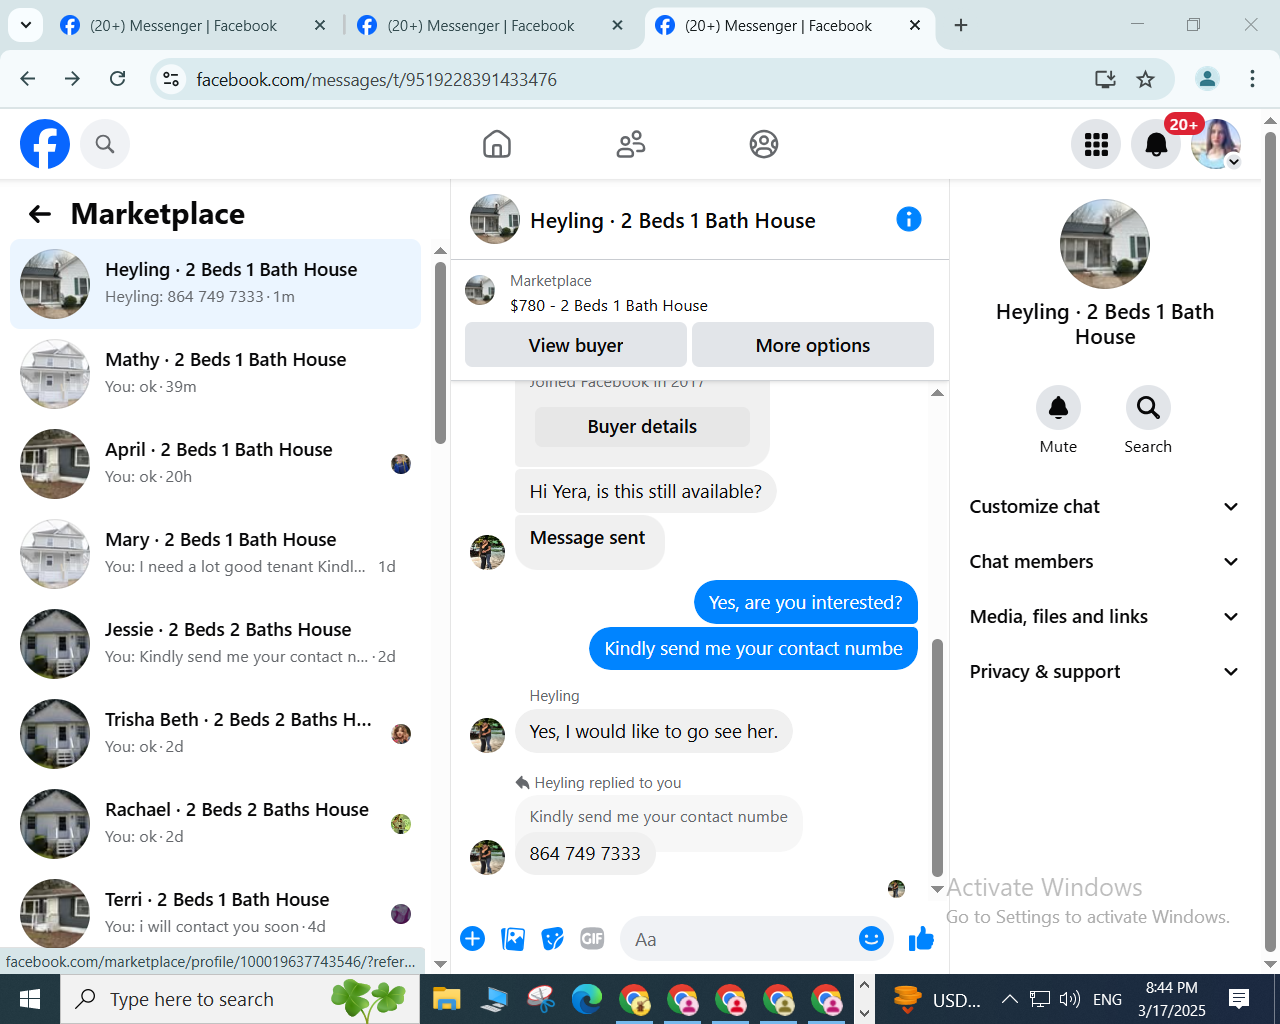Expand Privacy & support section
The height and width of the screenshot is (1024, 1280).
point(1105,672)
